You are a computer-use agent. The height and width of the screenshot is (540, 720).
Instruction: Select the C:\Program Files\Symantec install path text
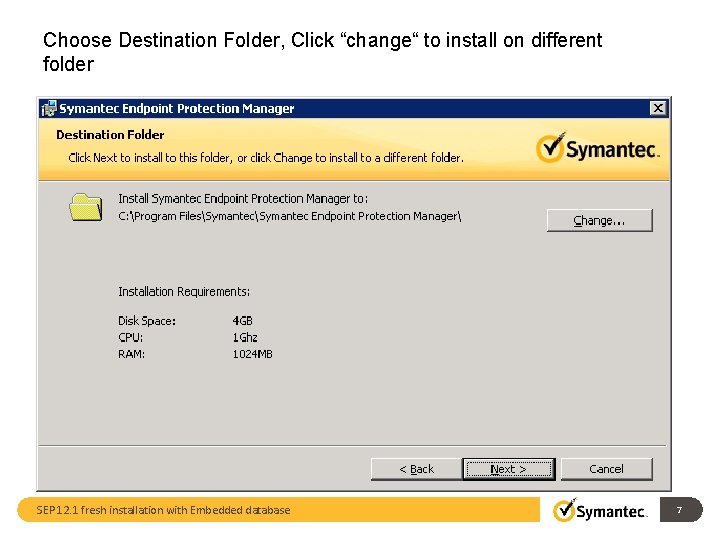click(289, 216)
